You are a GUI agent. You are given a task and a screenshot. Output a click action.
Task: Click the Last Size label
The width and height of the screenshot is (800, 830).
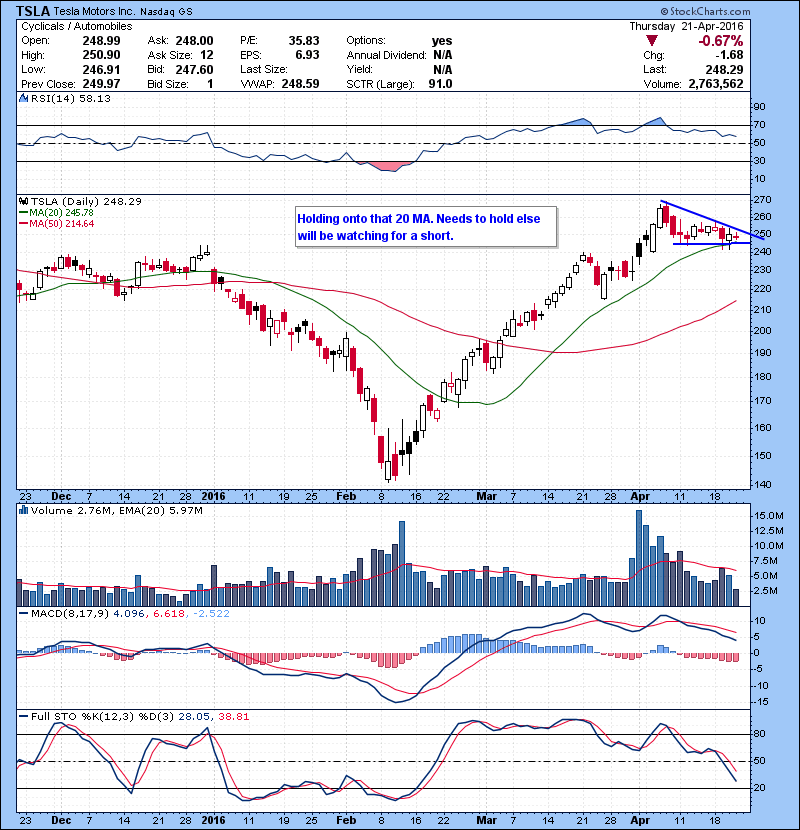(x=264, y=69)
